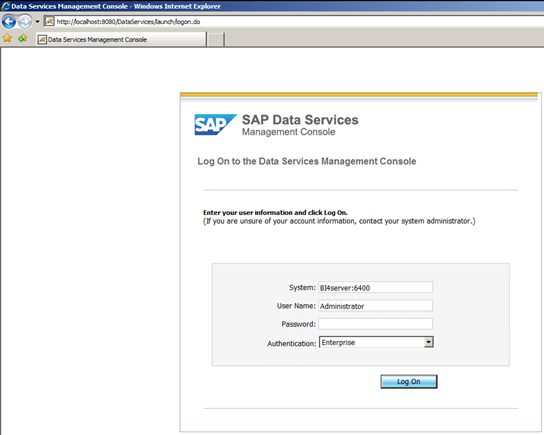544x435 pixels.
Task: Open Favorites star icon
Action: click(7, 38)
